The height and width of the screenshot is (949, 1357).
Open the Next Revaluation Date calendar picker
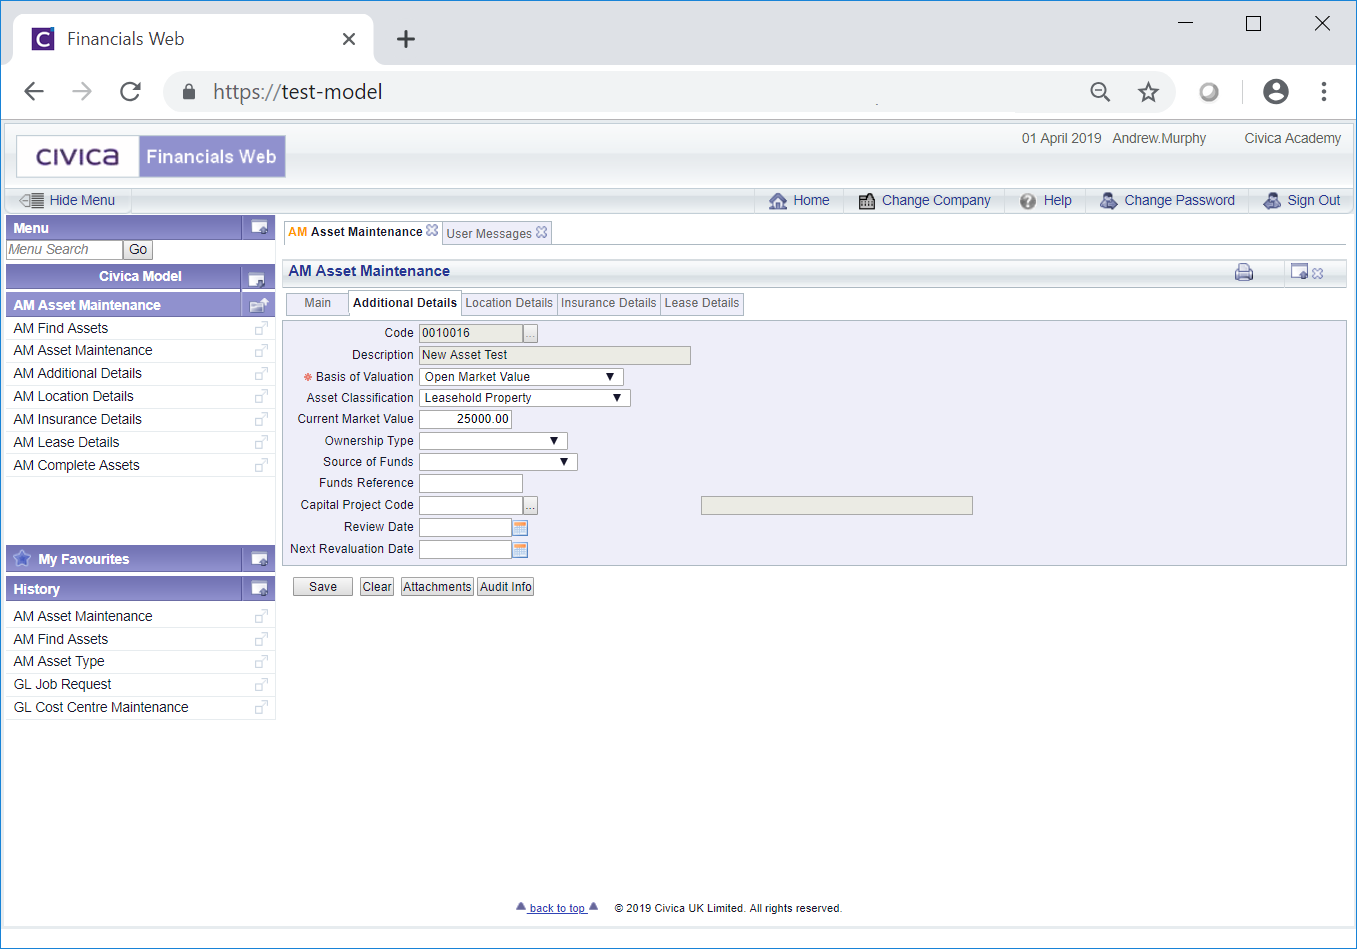point(520,549)
